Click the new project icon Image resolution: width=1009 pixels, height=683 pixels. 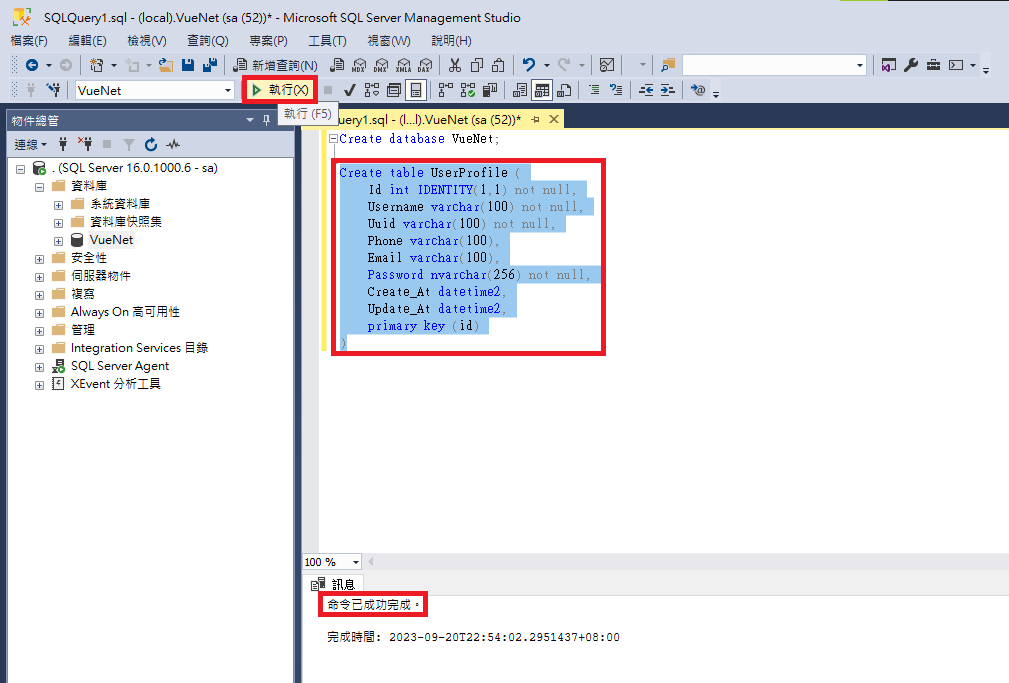(97, 65)
